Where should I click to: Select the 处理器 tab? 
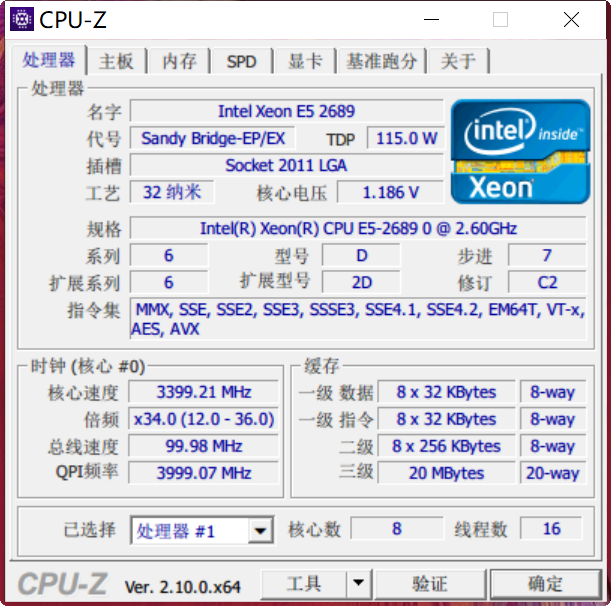[49, 60]
